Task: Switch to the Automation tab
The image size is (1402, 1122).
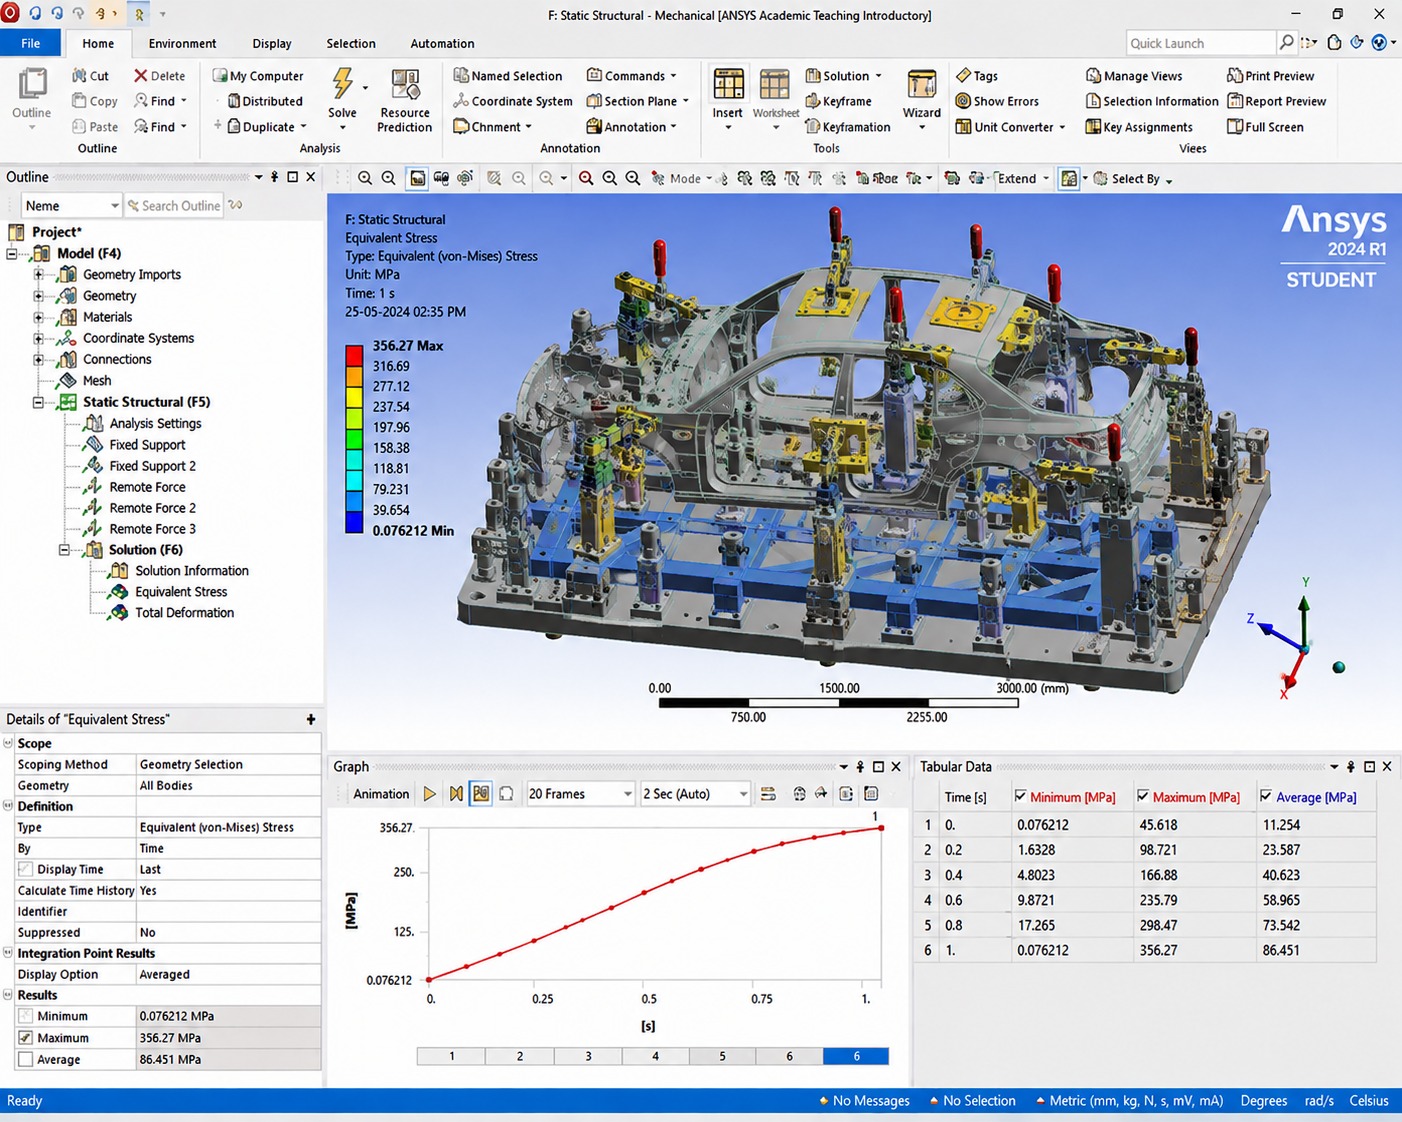Action: coord(442,43)
